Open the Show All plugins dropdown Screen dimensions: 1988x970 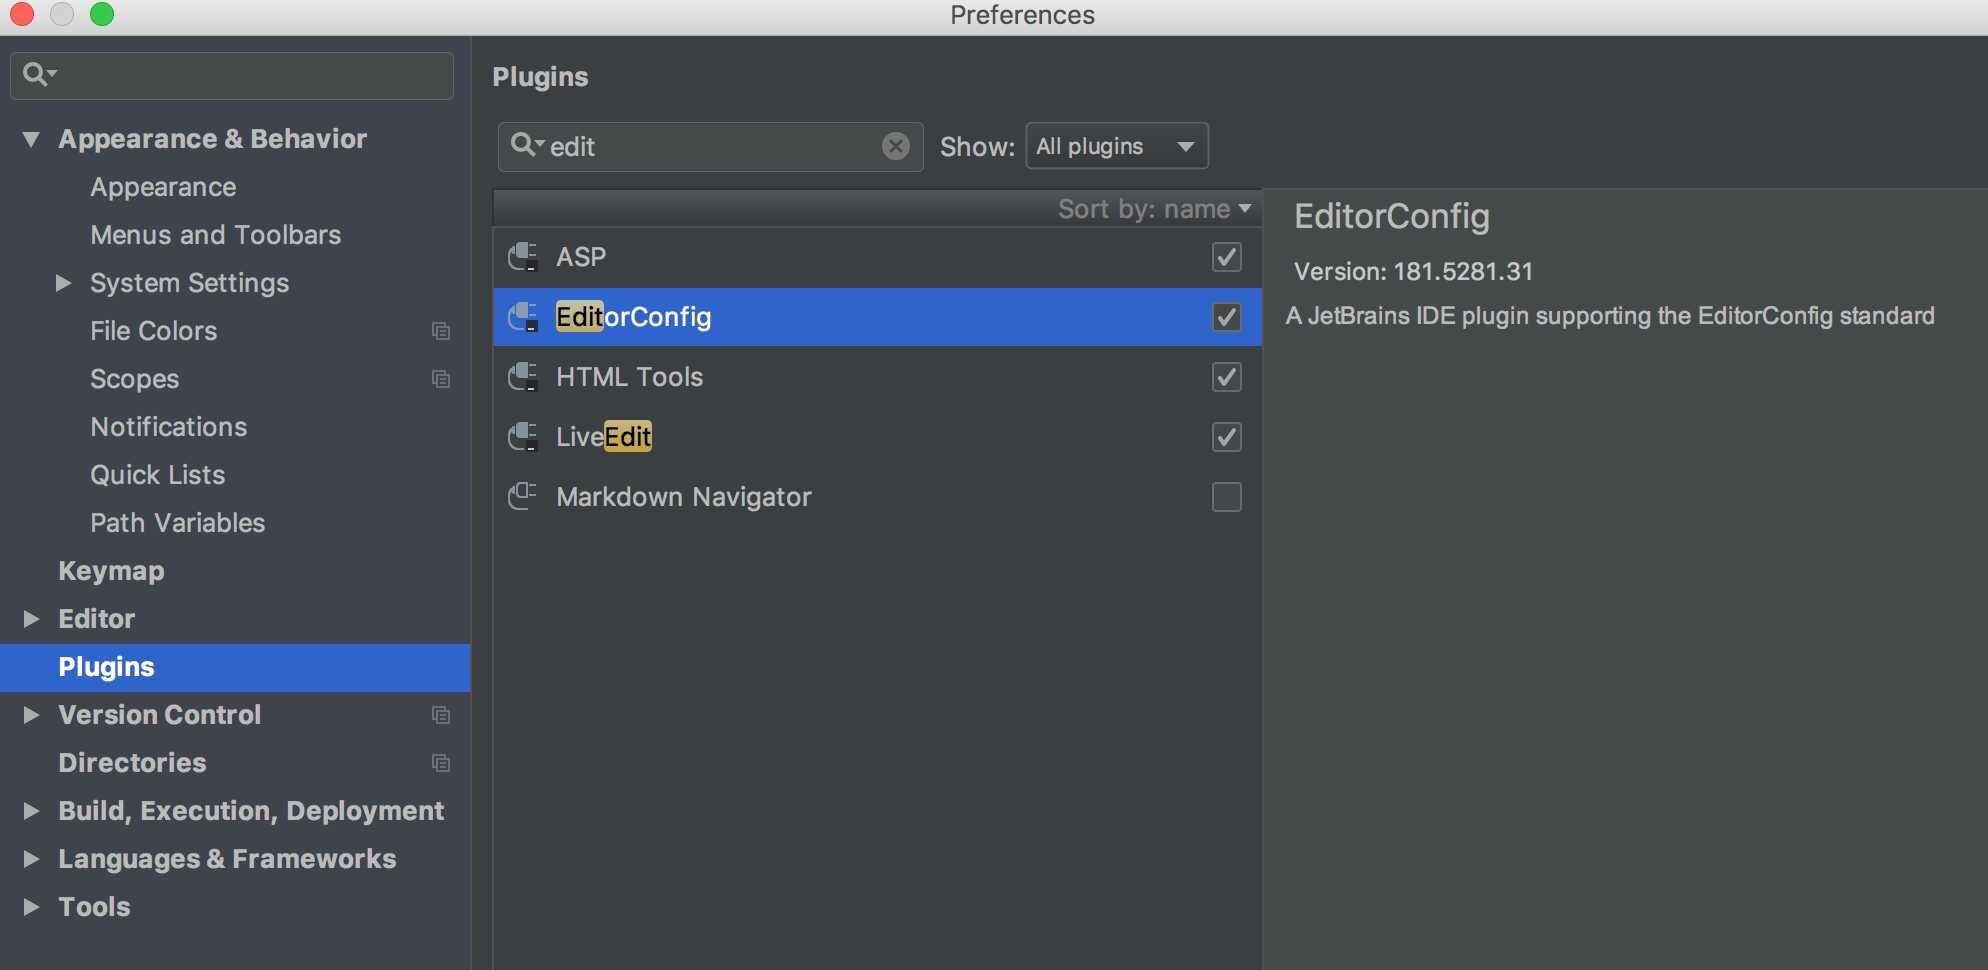tap(1116, 147)
